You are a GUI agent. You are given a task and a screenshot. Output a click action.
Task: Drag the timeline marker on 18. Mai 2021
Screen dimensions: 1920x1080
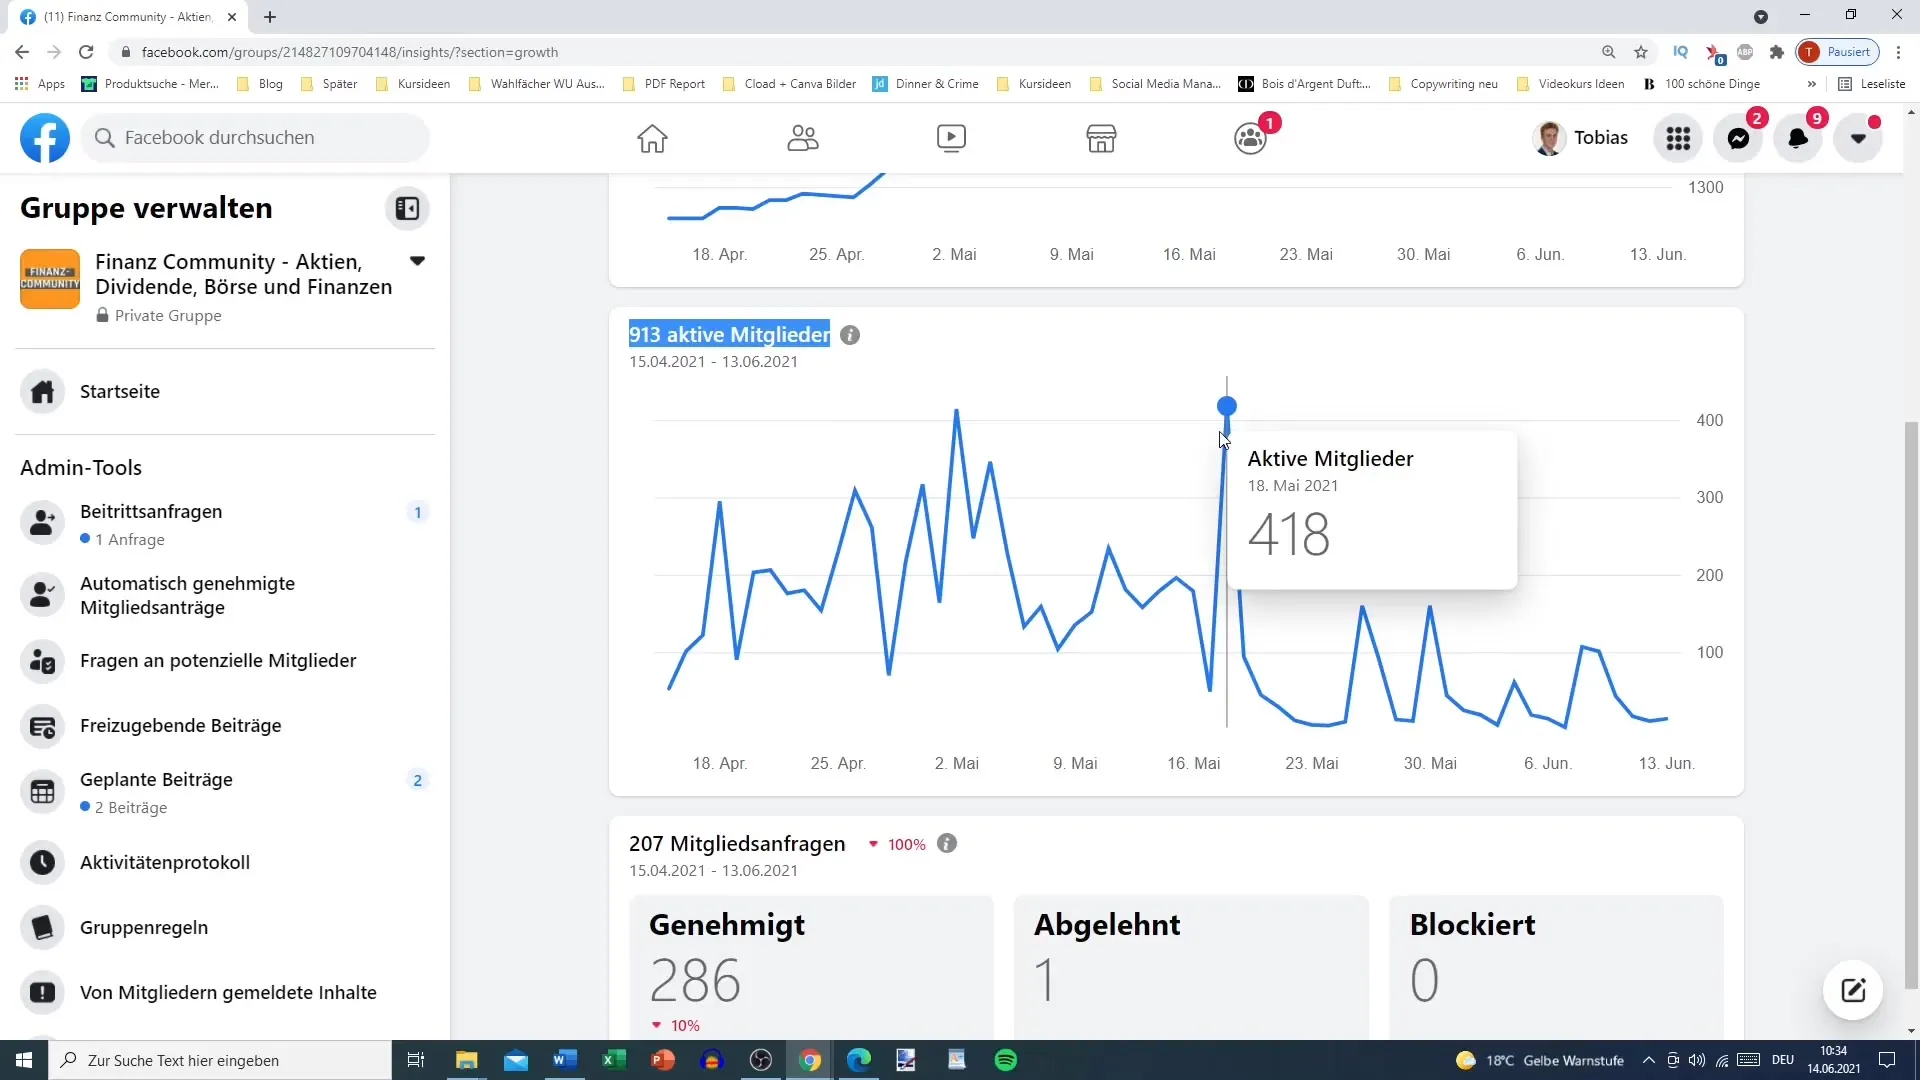1226,406
